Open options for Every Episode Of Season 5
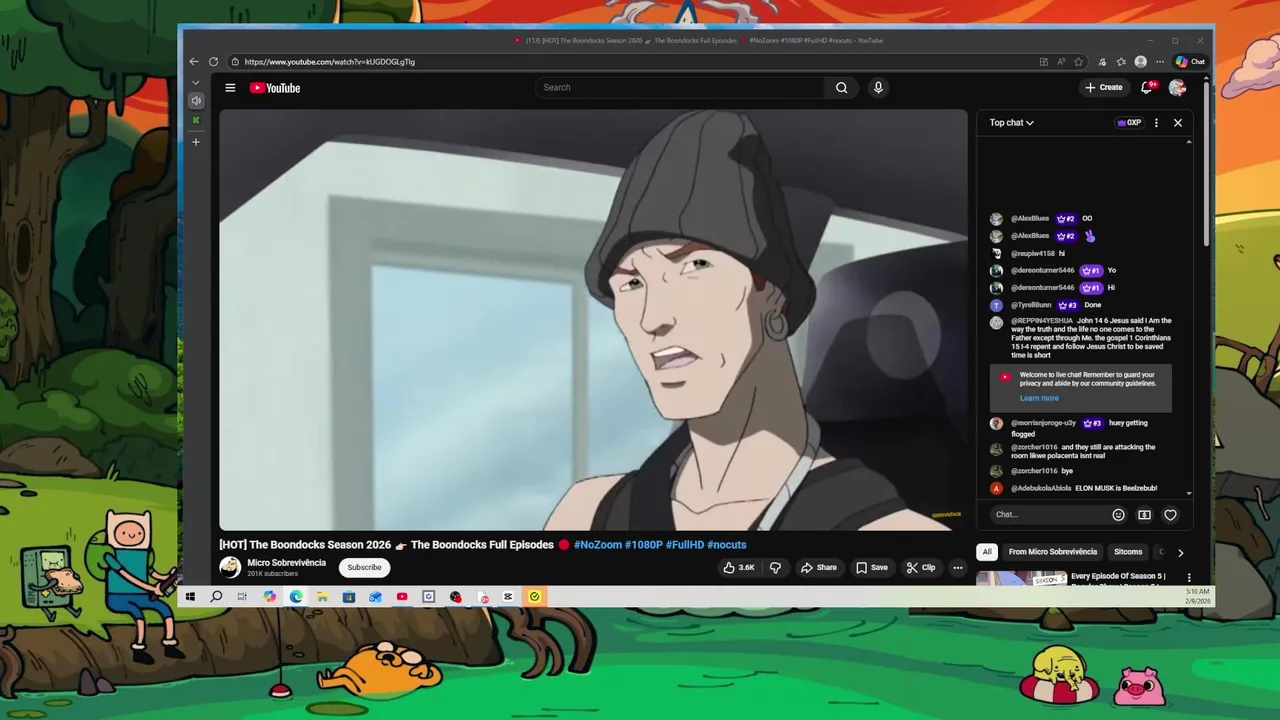 click(1189, 577)
